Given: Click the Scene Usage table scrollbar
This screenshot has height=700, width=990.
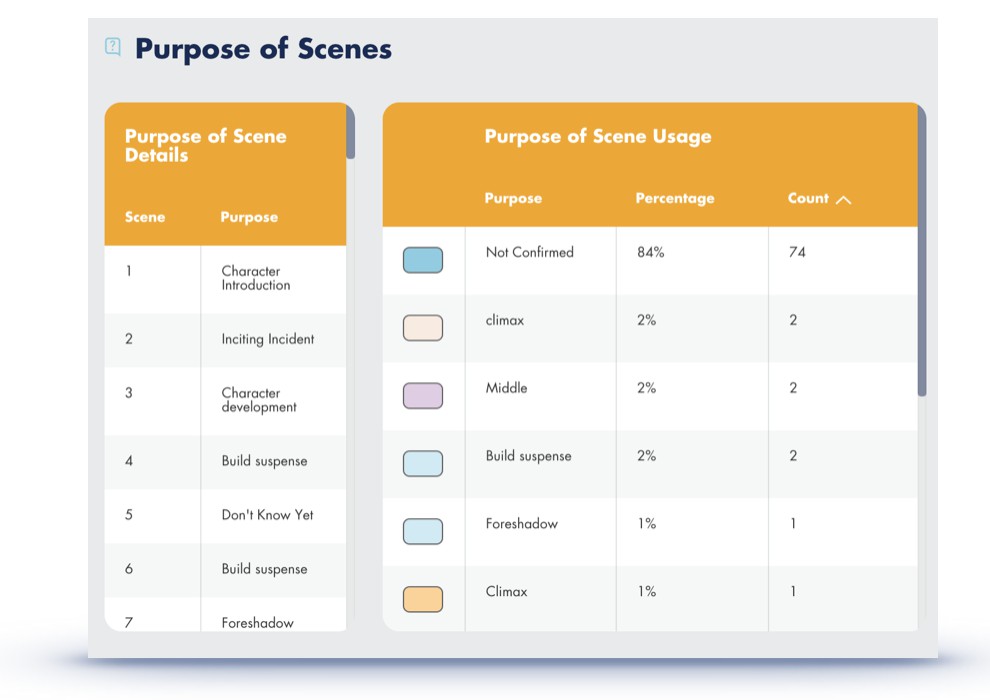Looking at the screenshot, I should tap(921, 250).
